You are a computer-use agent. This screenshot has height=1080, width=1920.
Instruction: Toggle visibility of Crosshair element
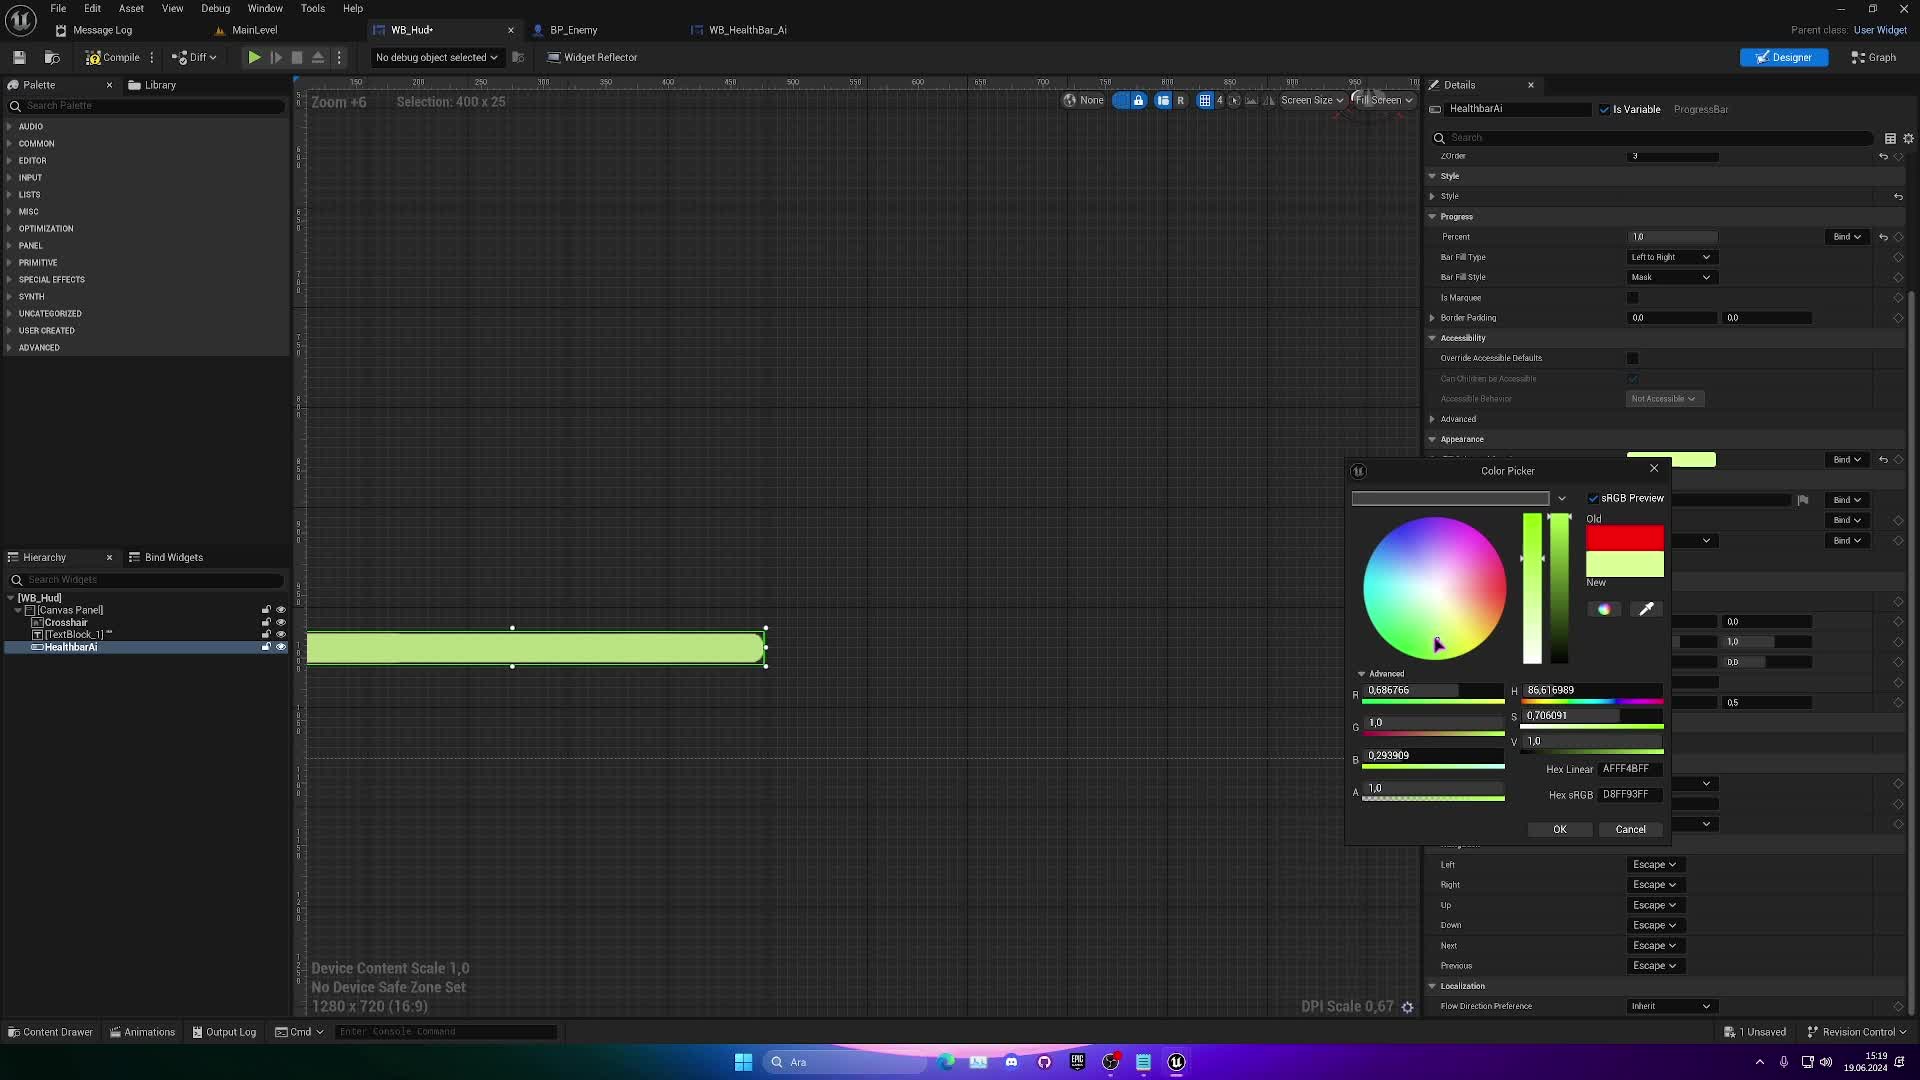click(280, 622)
